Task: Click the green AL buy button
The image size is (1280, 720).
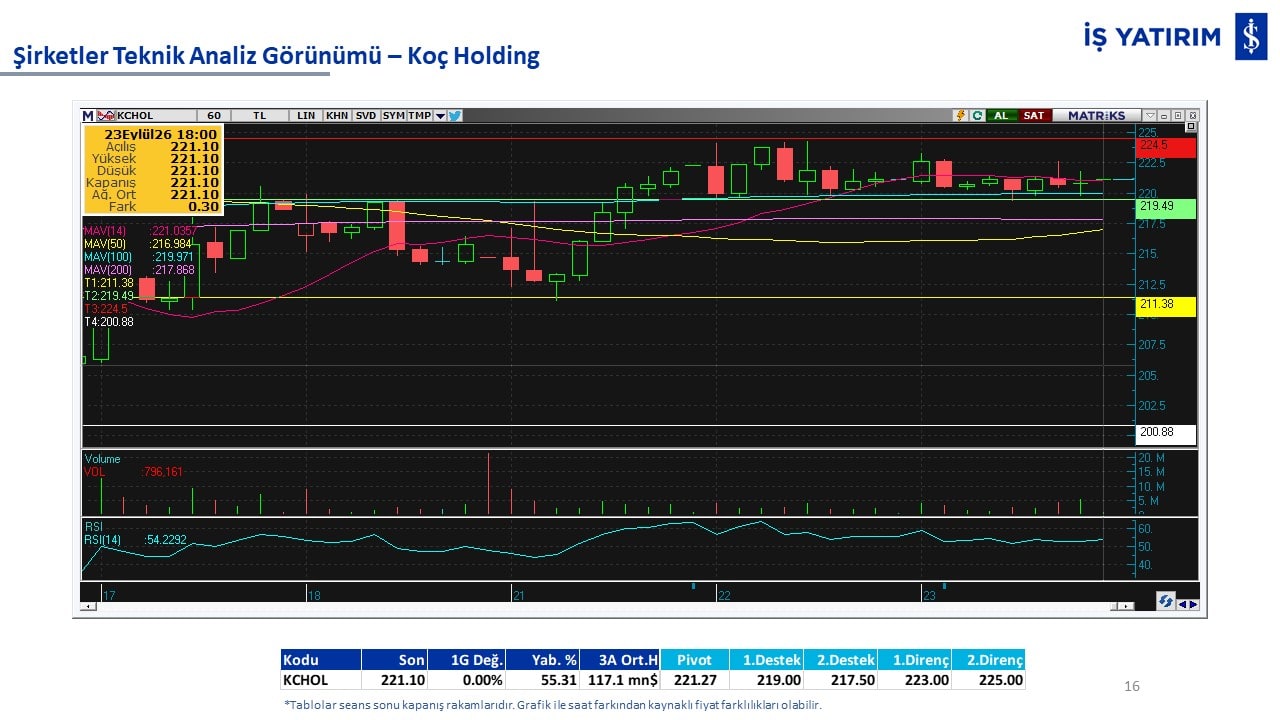Action: [1001, 115]
